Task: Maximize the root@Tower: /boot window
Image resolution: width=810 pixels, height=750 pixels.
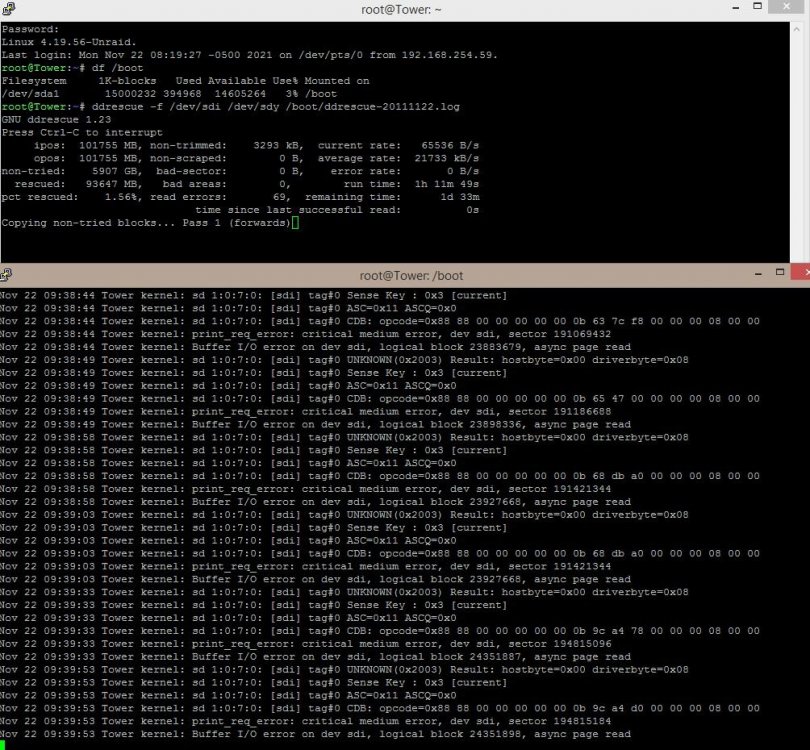Action: pyautogui.click(x=780, y=272)
